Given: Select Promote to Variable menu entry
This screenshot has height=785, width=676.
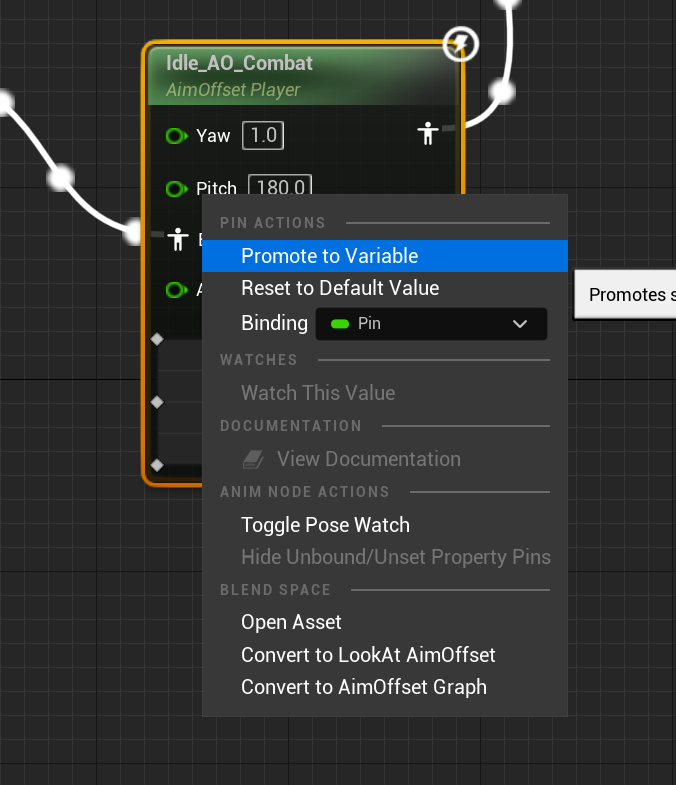Looking at the screenshot, I should (385, 256).
